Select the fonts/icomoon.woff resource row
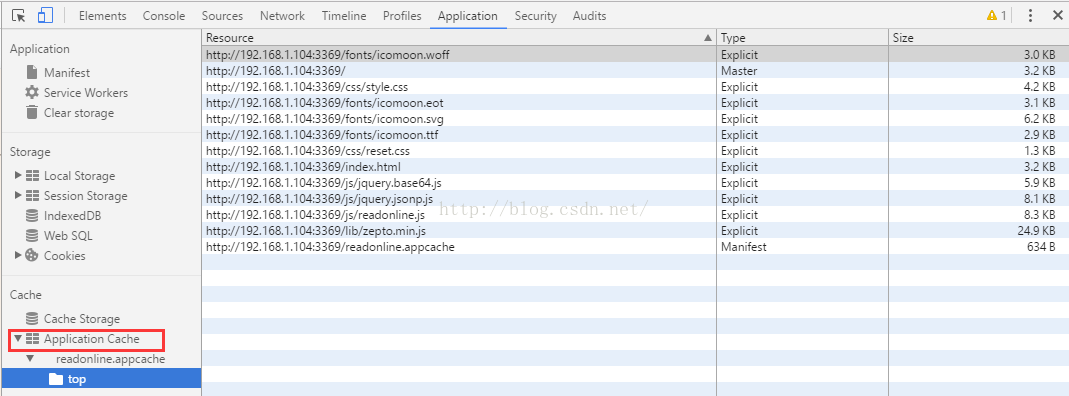Image resolution: width=1069 pixels, height=396 pixels. click(635, 55)
